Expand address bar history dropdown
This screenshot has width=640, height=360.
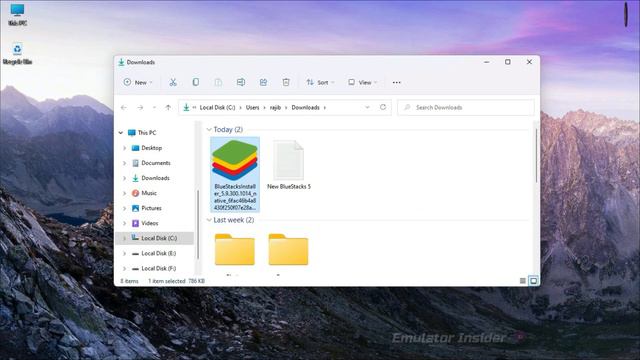click(367, 107)
